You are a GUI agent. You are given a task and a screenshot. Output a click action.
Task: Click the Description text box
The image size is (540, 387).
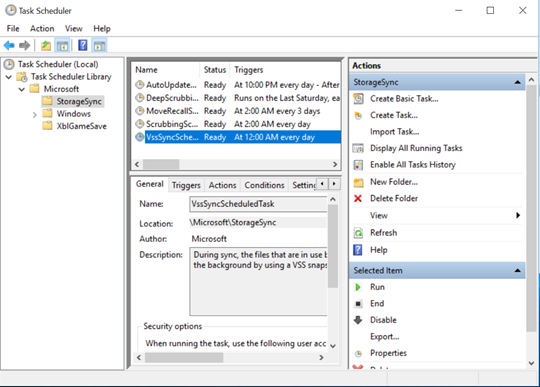258,281
